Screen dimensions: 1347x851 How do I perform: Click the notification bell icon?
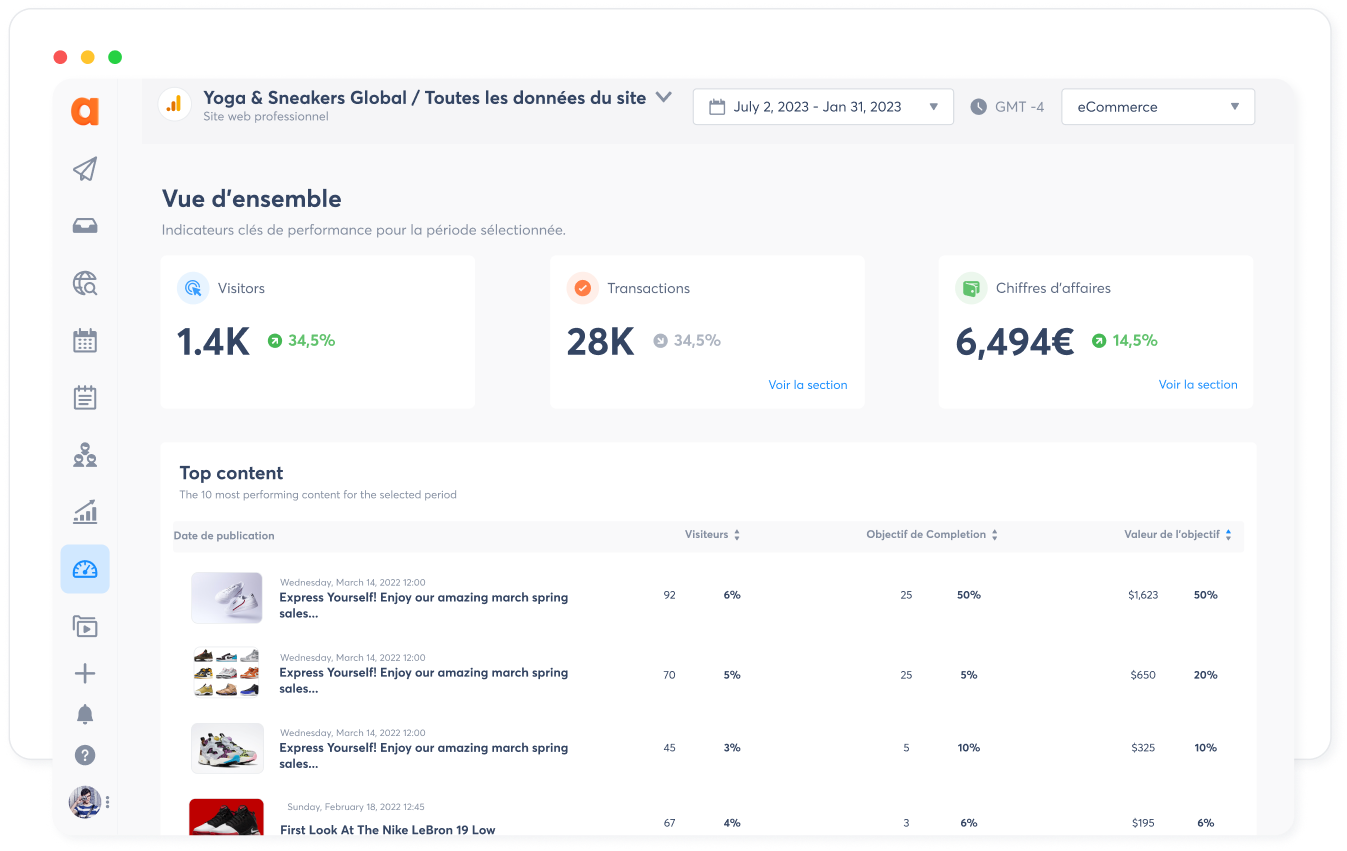85,714
